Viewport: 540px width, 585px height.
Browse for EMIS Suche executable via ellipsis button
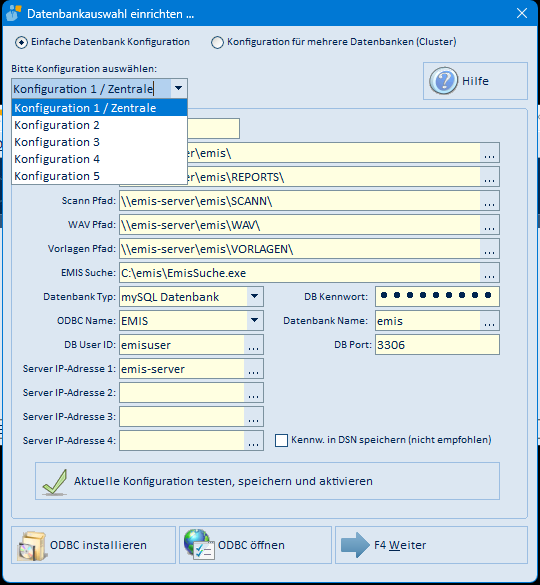tap(489, 273)
